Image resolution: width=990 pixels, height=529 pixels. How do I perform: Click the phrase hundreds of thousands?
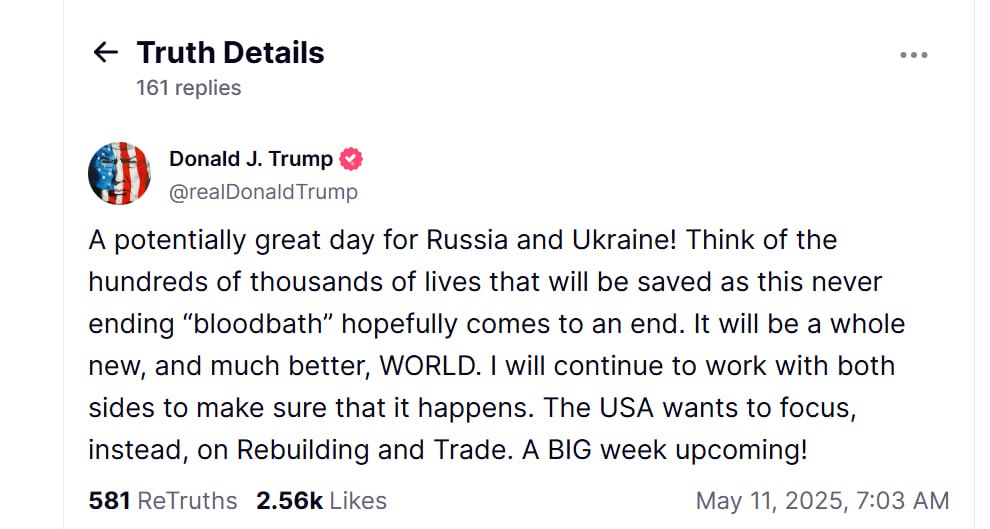pos(233,282)
